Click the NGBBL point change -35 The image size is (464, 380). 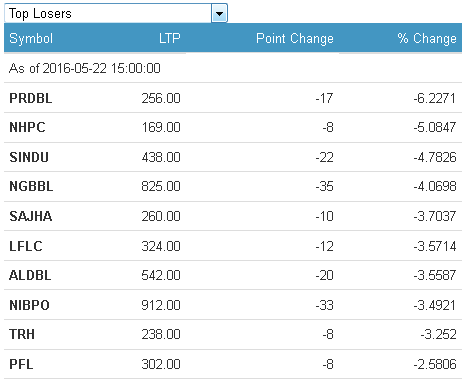(x=324, y=186)
